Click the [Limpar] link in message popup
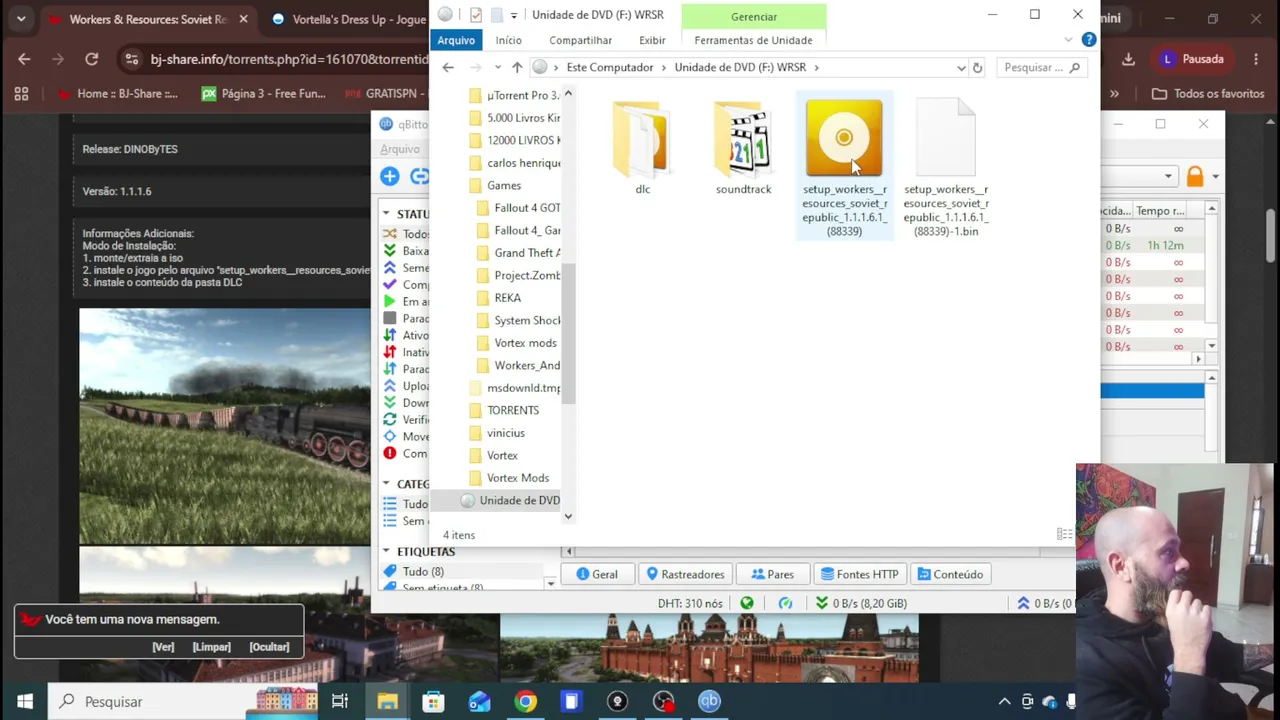The width and height of the screenshot is (1280, 720). [211, 647]
